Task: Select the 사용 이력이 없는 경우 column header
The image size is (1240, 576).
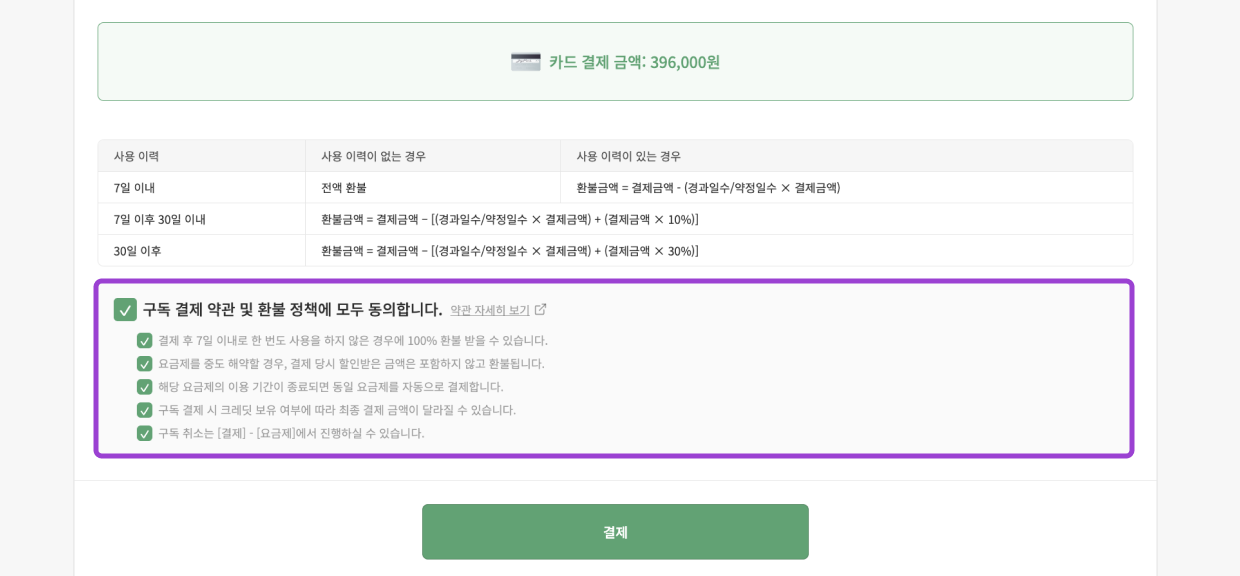Action: [373, 156]
